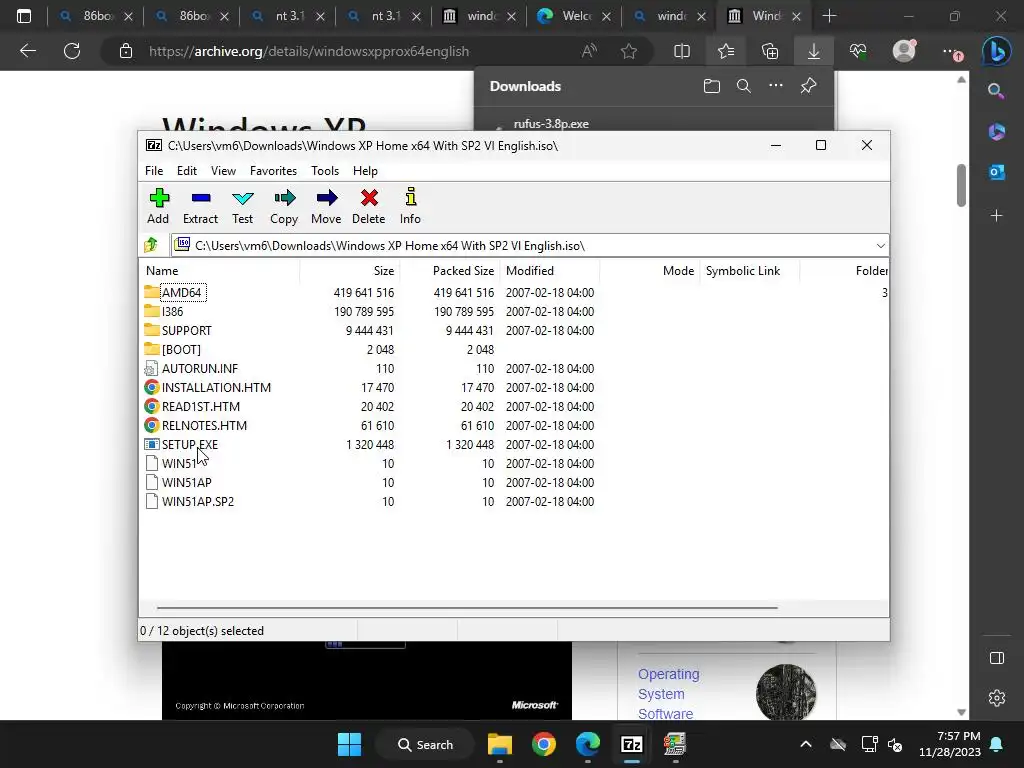Select the WIN51AP.SP2 file

coord(198,502)
